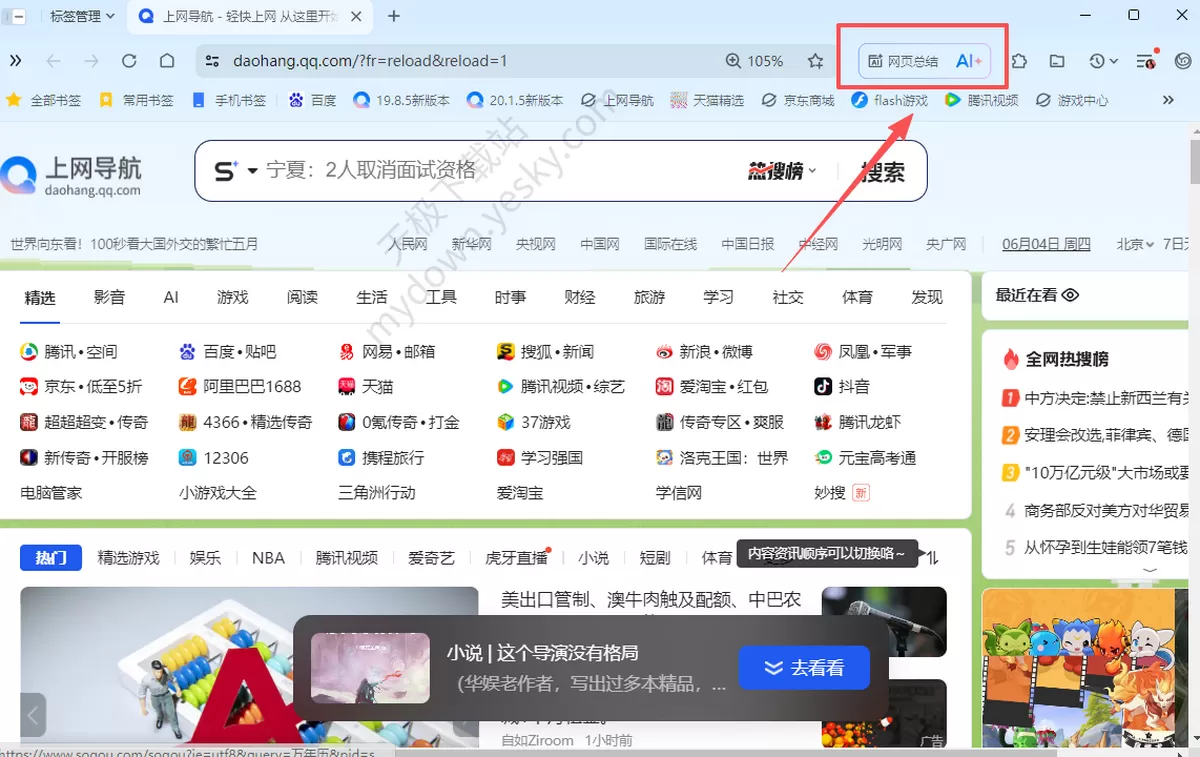Switch to the 工具 category tab

[441, 297]
